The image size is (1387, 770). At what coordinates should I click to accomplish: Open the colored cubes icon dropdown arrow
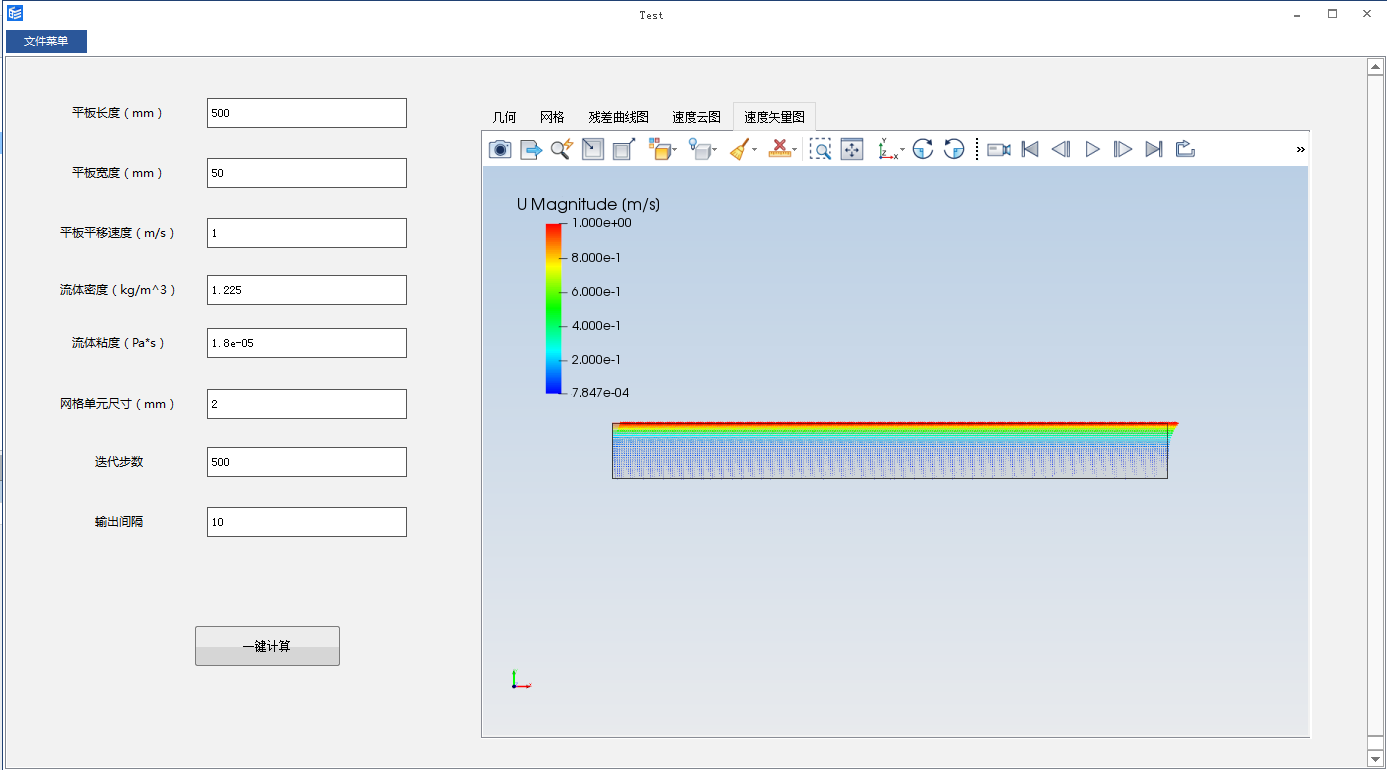click(x=675, y=150)
